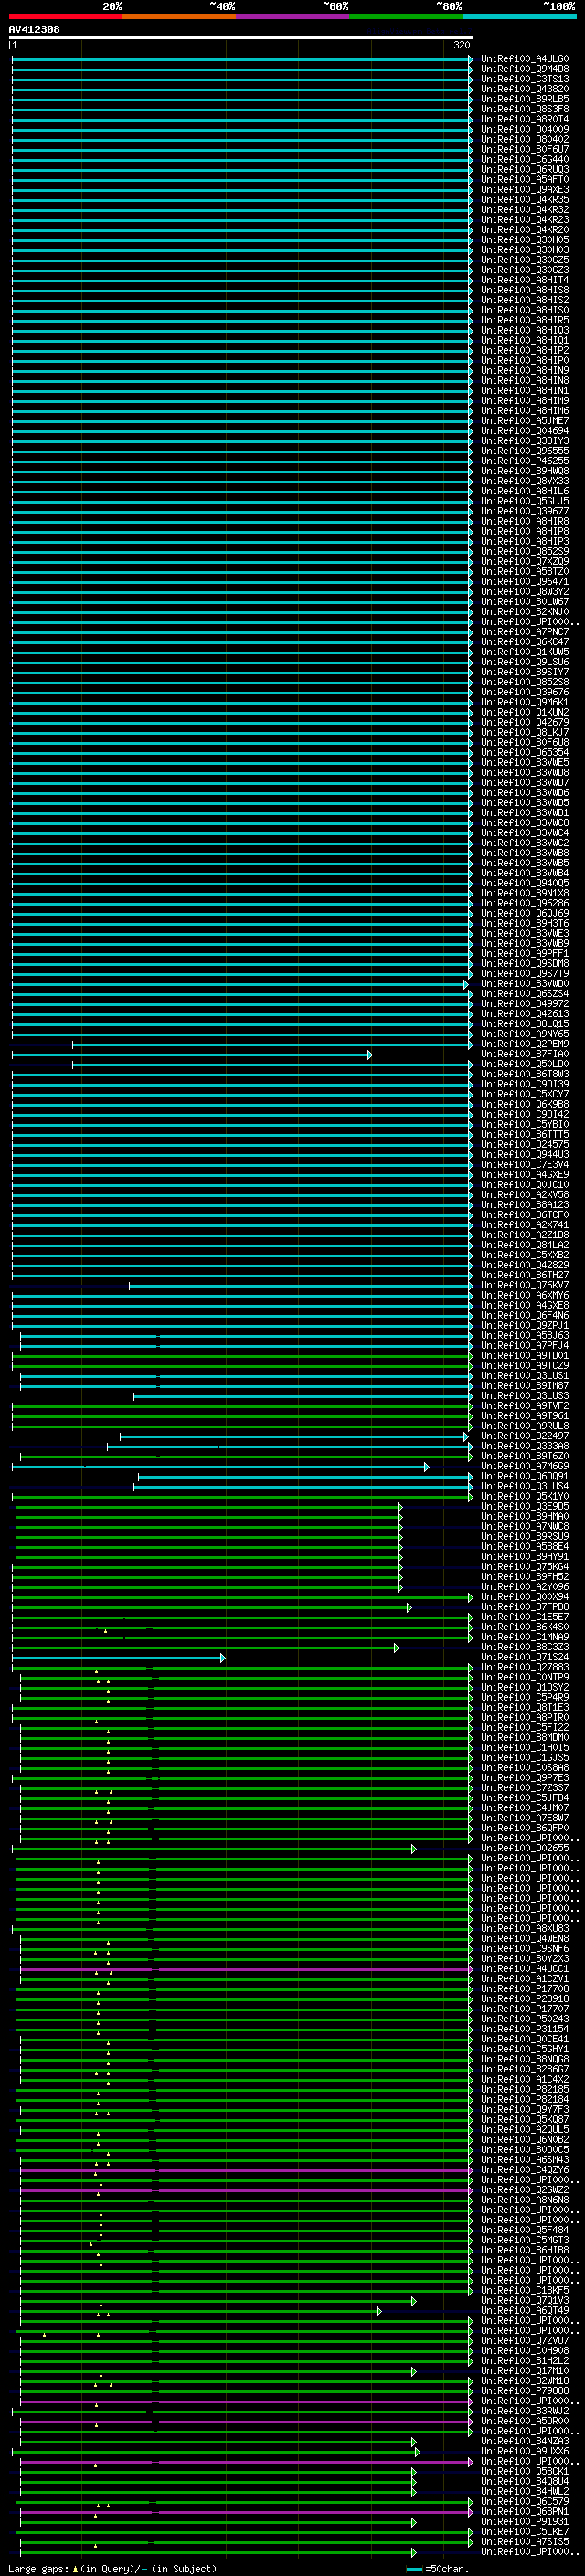
Task: Select the UniRef100_Q9AXE3 label
Action: (525, 189)
